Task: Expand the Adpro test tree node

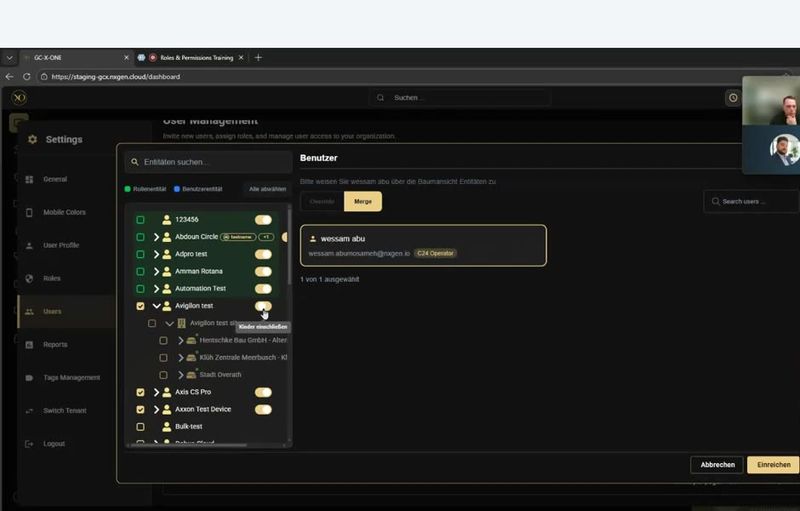Action: (156, 254)
